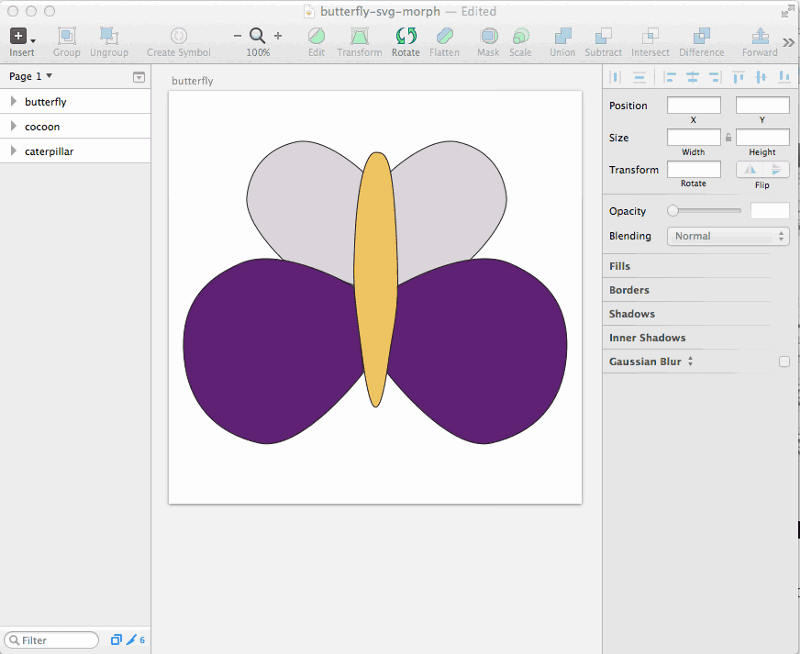Expand the butterfly layer group
The height and width of the screenshot is (654, 800).
click(x=13, y=102)
